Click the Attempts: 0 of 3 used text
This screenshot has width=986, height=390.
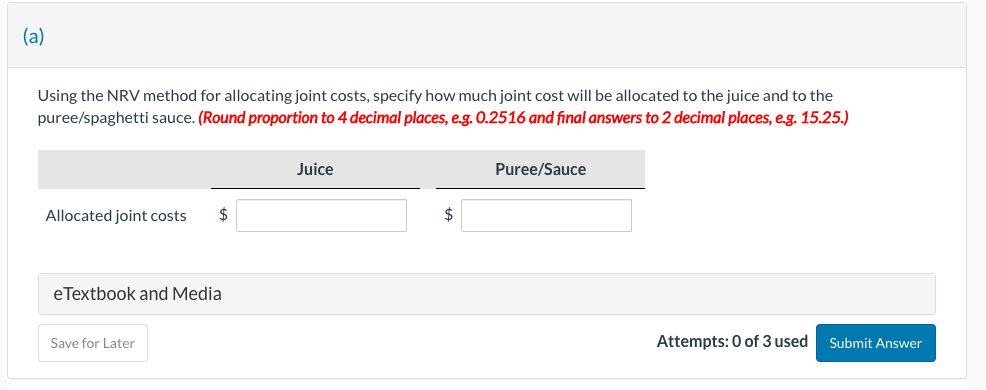(732, 342)
